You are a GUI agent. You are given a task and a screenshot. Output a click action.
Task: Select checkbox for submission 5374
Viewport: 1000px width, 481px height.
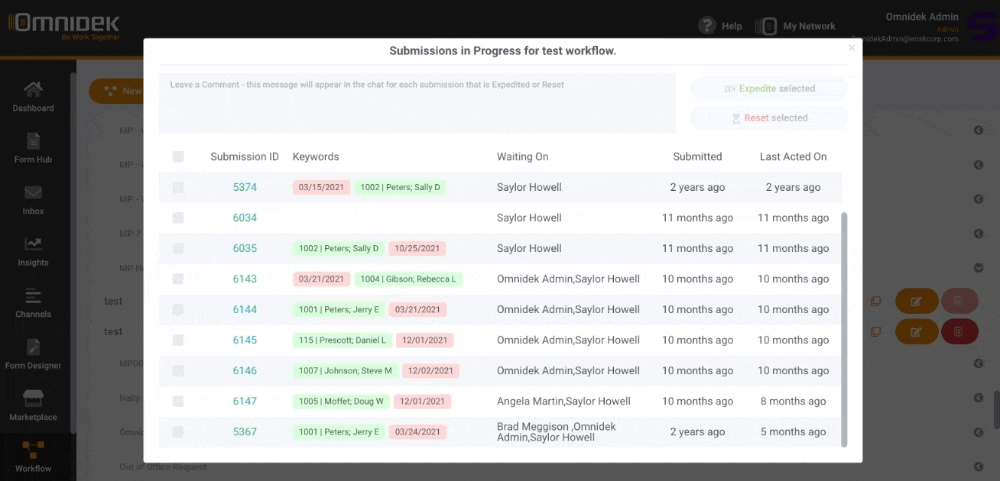click(178, 188)
